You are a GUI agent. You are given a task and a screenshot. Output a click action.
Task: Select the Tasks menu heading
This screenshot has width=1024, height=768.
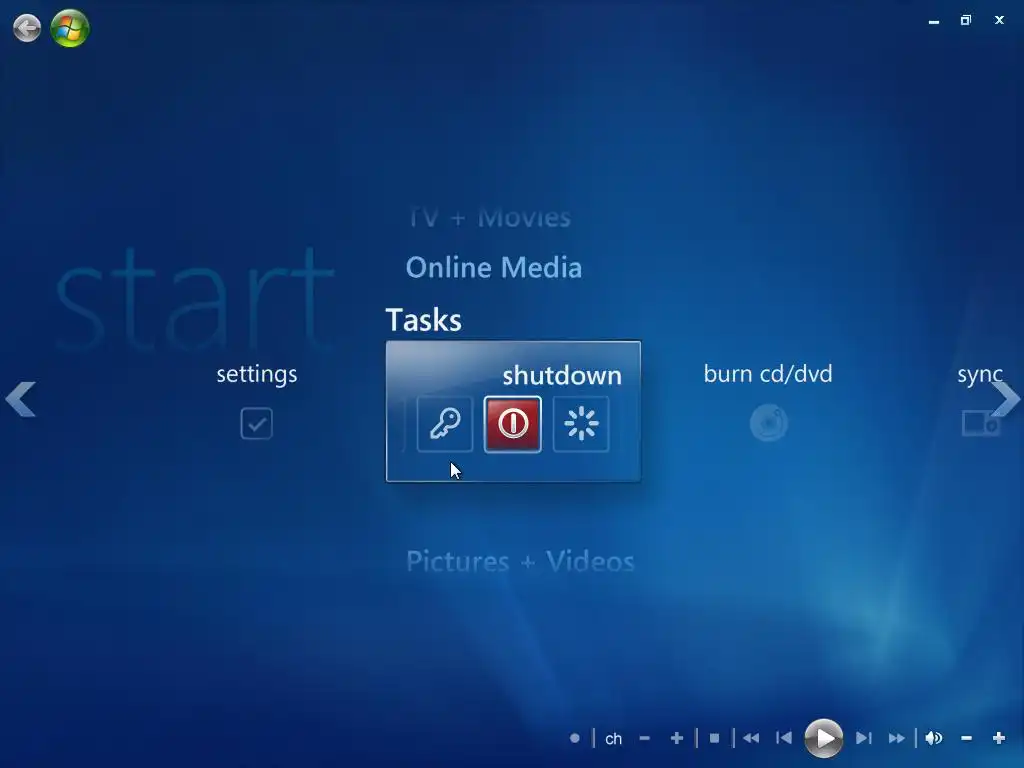(424, 320)
